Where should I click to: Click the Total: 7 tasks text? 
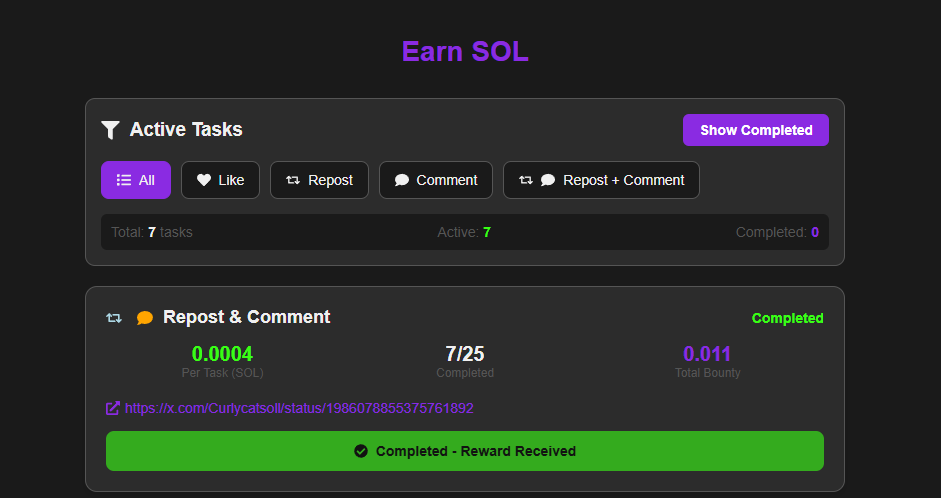coord(152,232)
